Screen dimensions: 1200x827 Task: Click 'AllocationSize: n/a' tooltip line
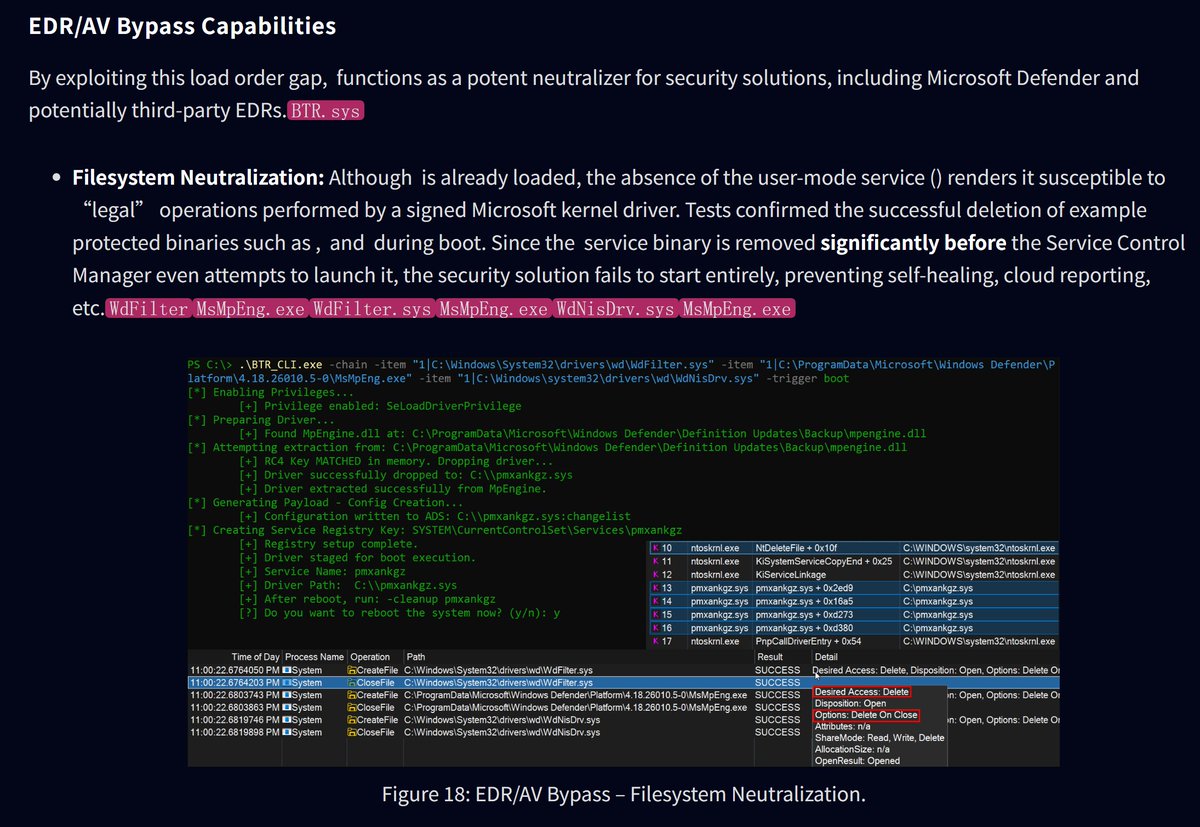[854, 749]
